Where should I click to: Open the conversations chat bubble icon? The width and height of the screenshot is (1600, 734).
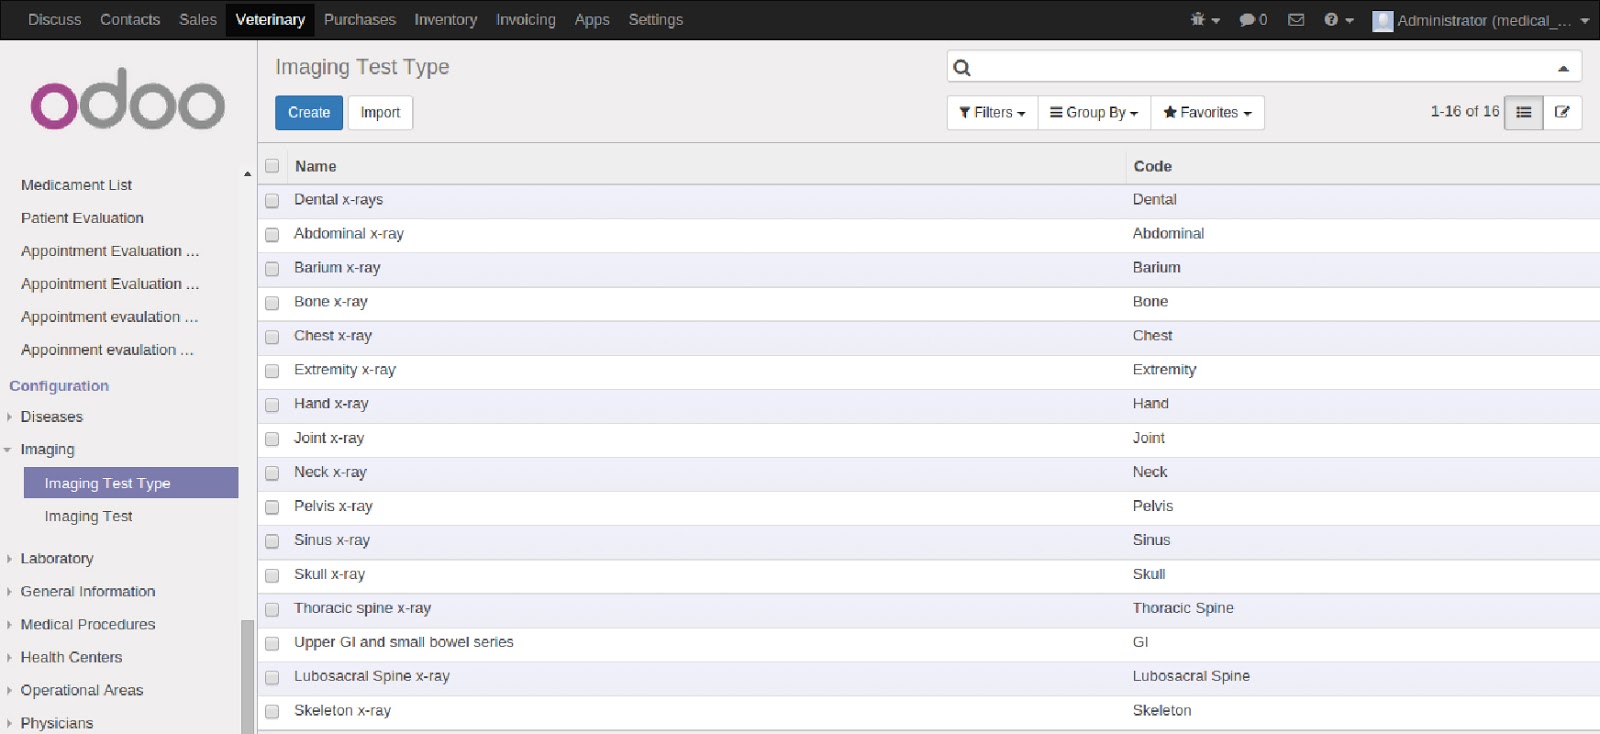coord(1253,20)
